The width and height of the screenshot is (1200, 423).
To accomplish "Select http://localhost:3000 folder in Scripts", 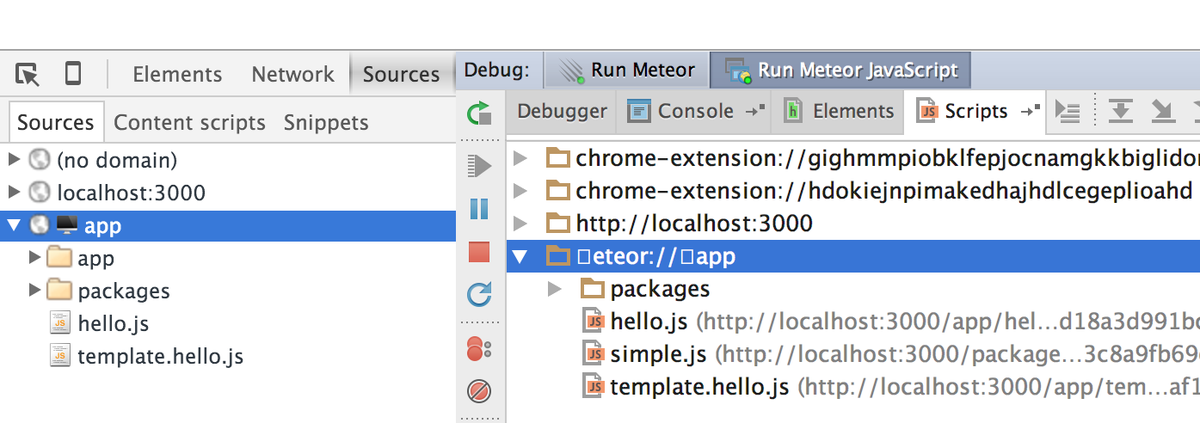I will [x=853, y=223].
